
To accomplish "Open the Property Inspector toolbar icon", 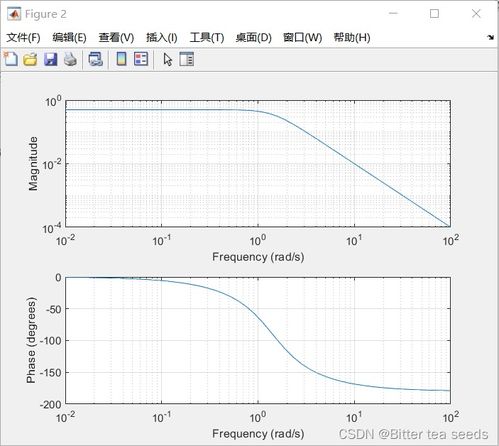I will 186,59.
